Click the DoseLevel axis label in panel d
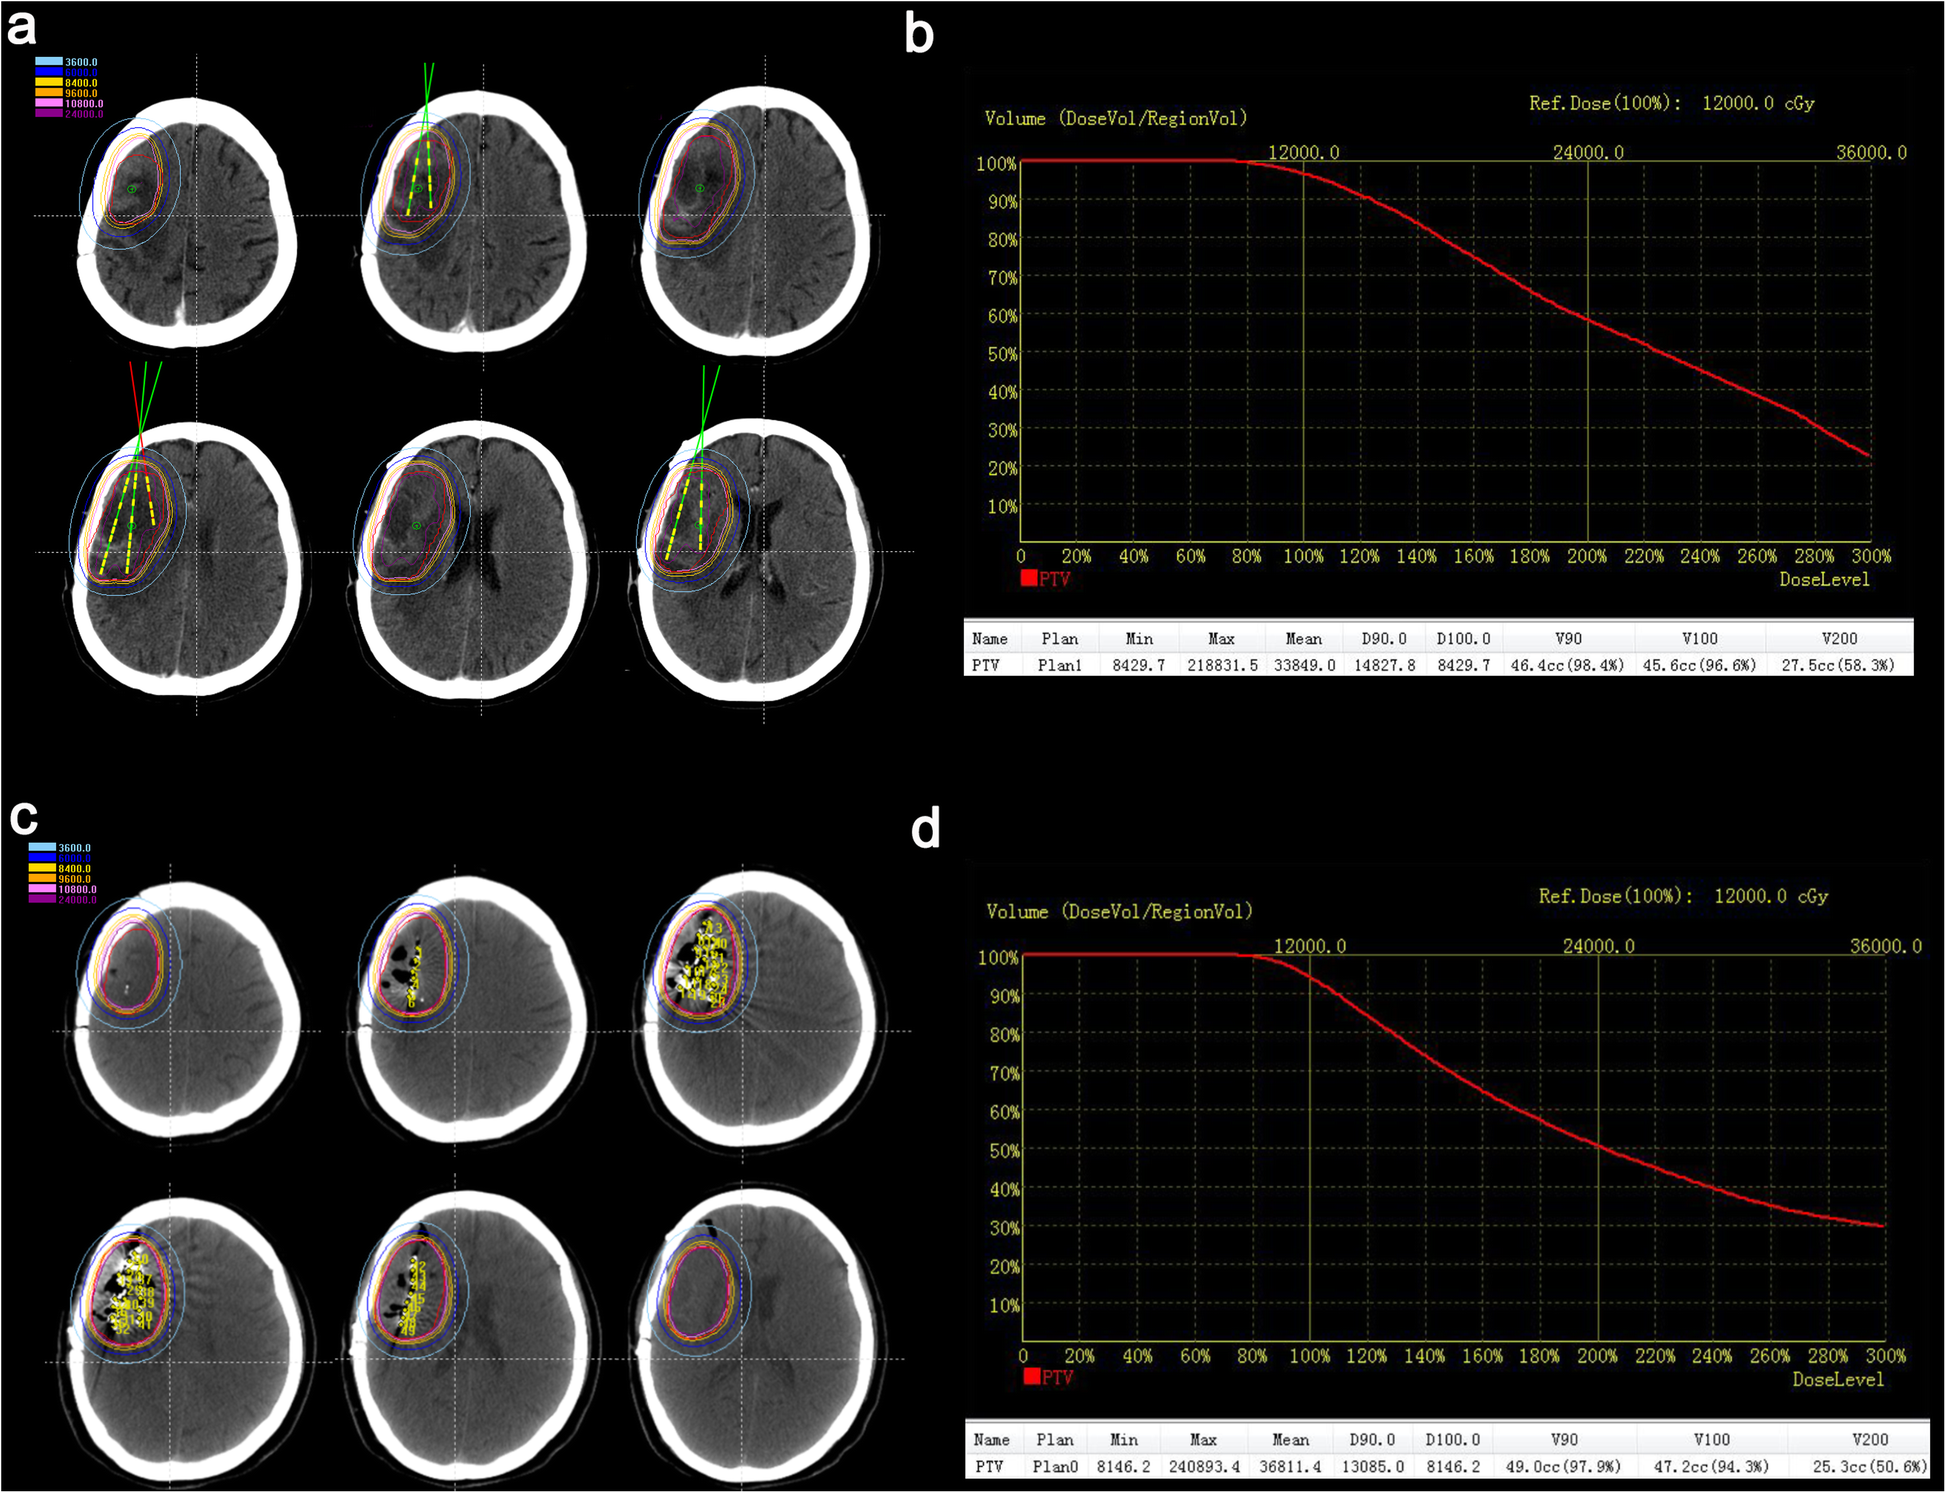 [1838, 1379]
